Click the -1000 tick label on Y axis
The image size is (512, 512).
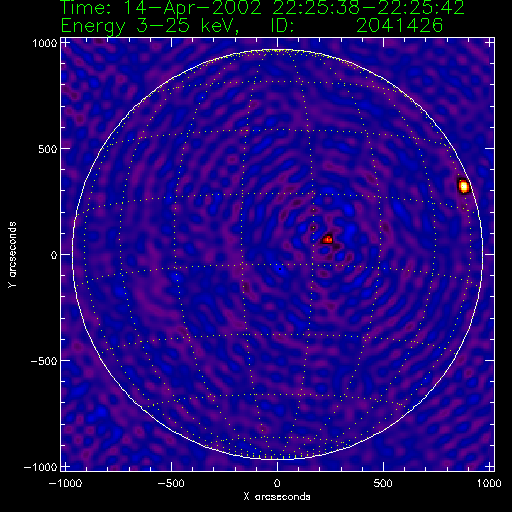(41, 467)
